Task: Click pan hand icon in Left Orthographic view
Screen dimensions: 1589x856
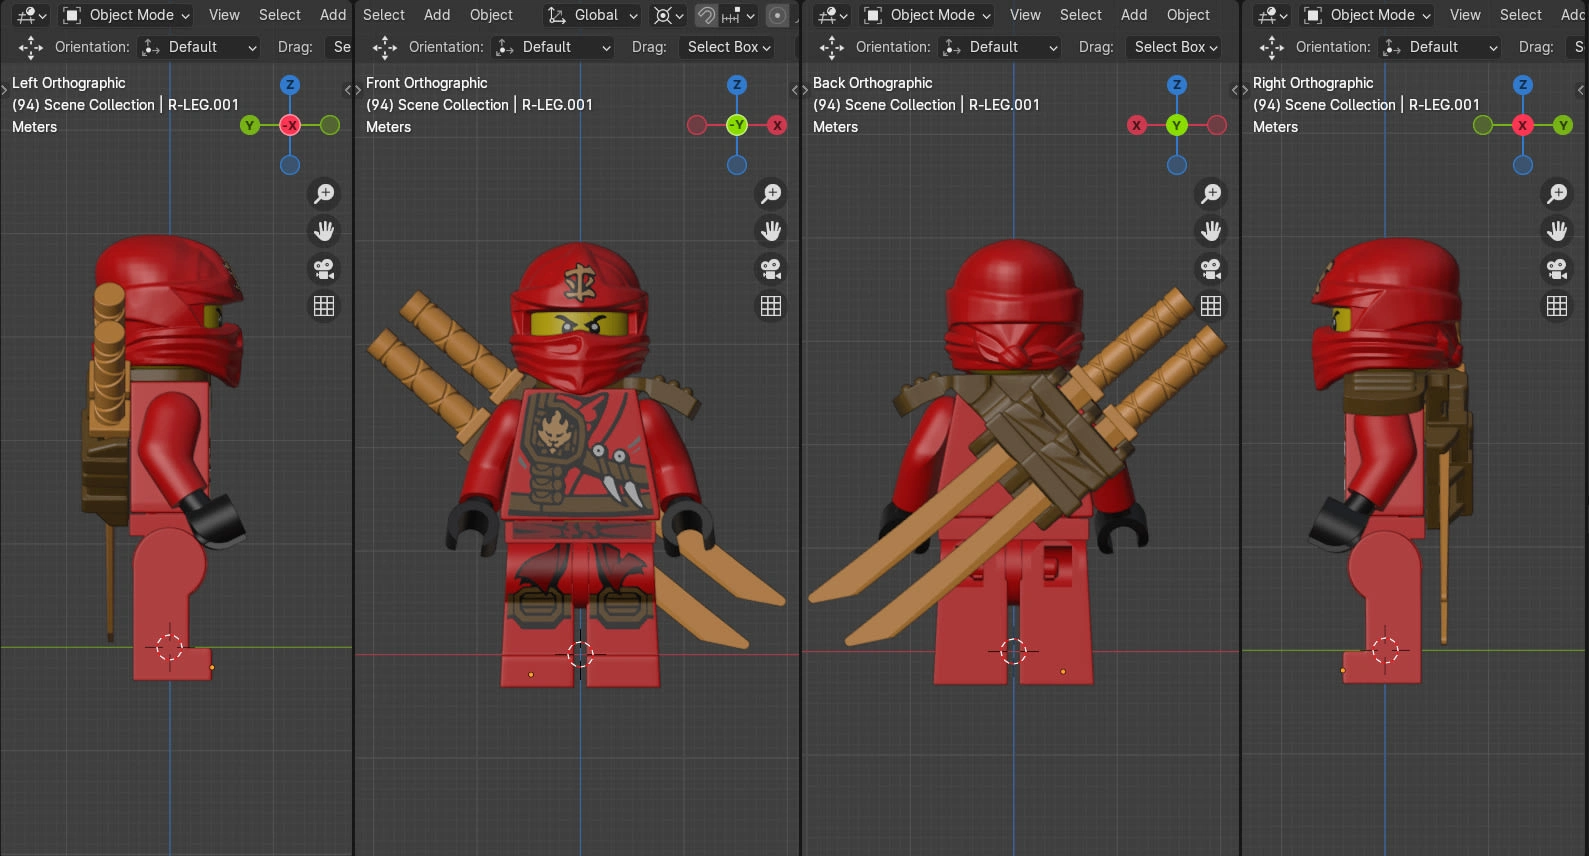Action: pyautogui.click(x=324, y=231)
